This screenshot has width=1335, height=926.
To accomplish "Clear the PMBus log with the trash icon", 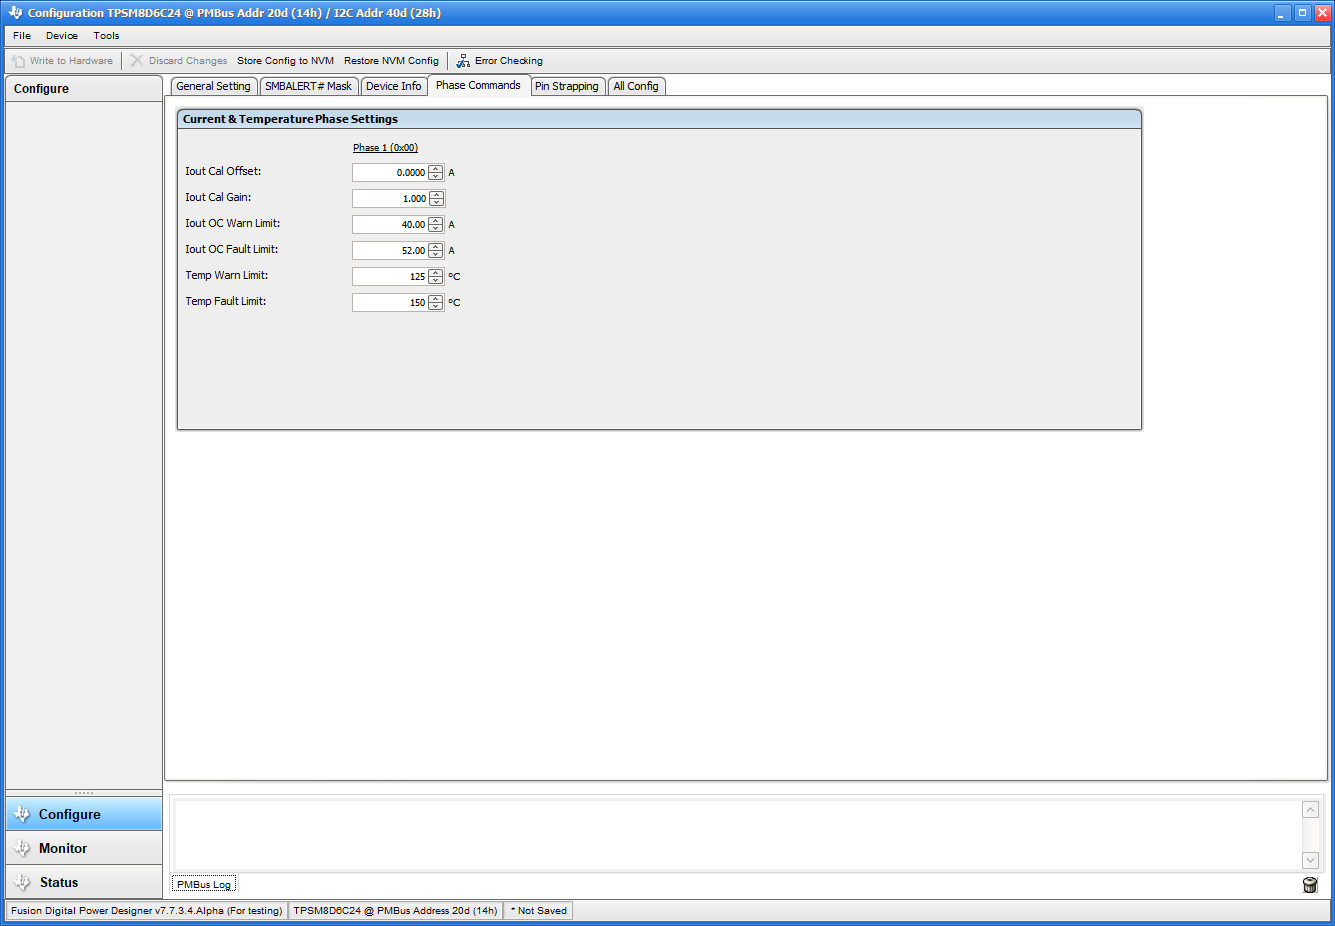I will point(1310,884).
